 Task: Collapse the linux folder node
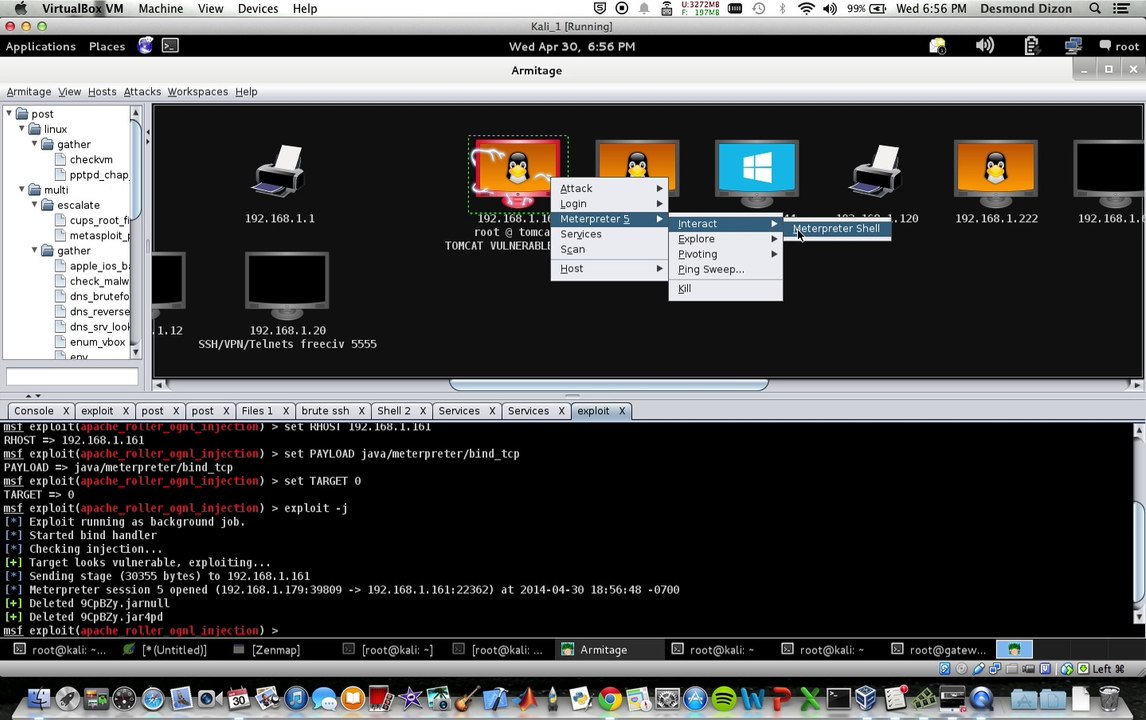(x=22, y=129)
